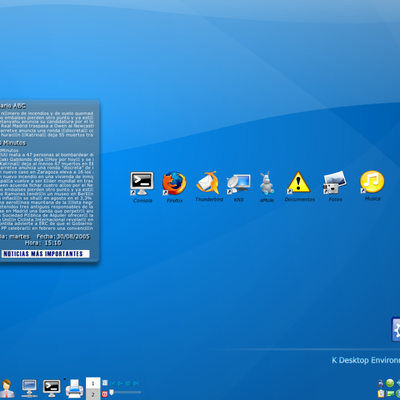The width and height of the screenshot is (400, 400).
Task: Open the printer icon in the panel
Action: pyautogui.click(x=74, y=389)
